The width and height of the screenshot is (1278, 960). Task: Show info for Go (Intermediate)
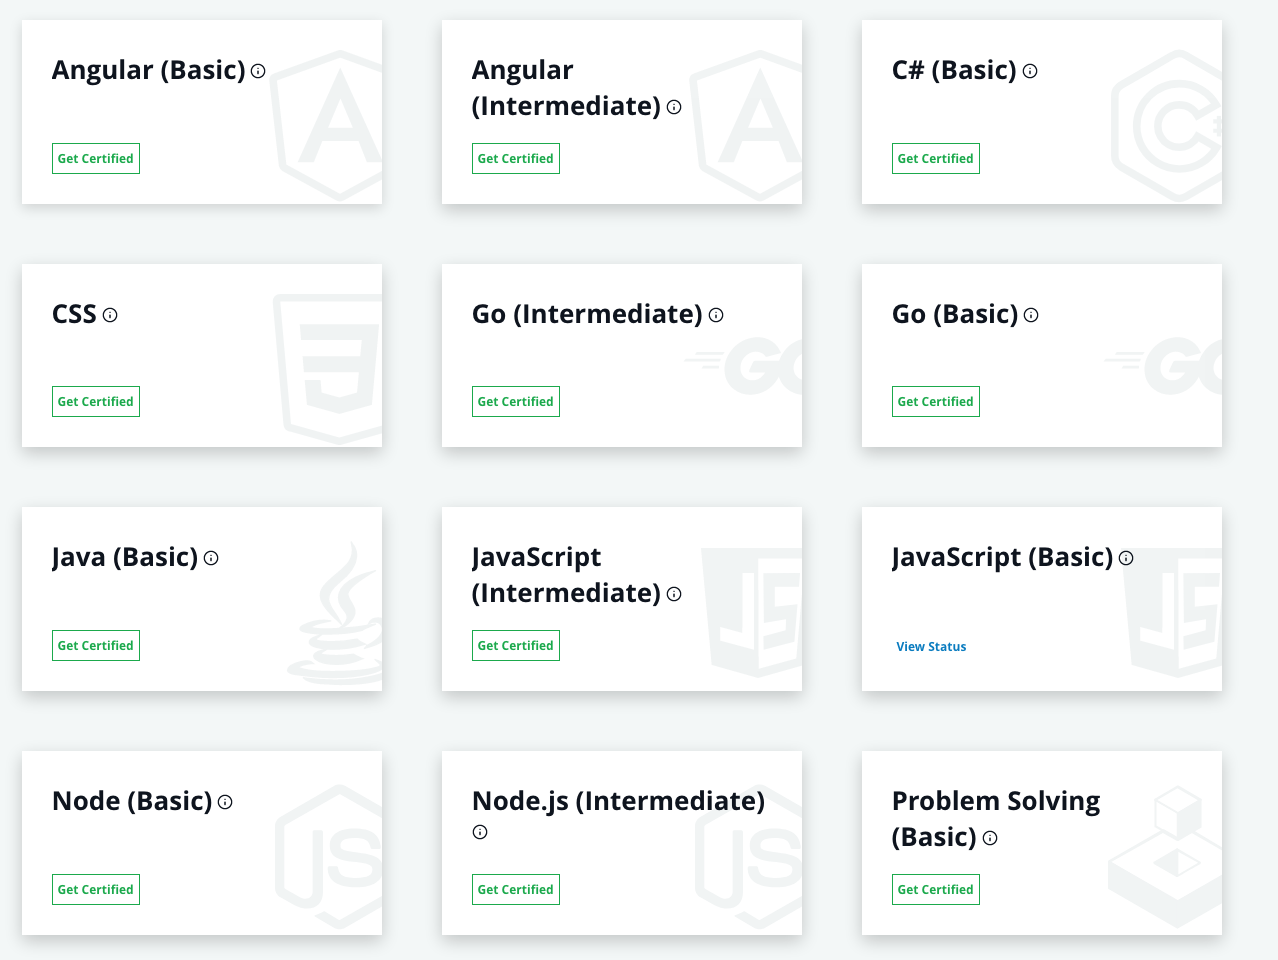click(x=716, y=315)
